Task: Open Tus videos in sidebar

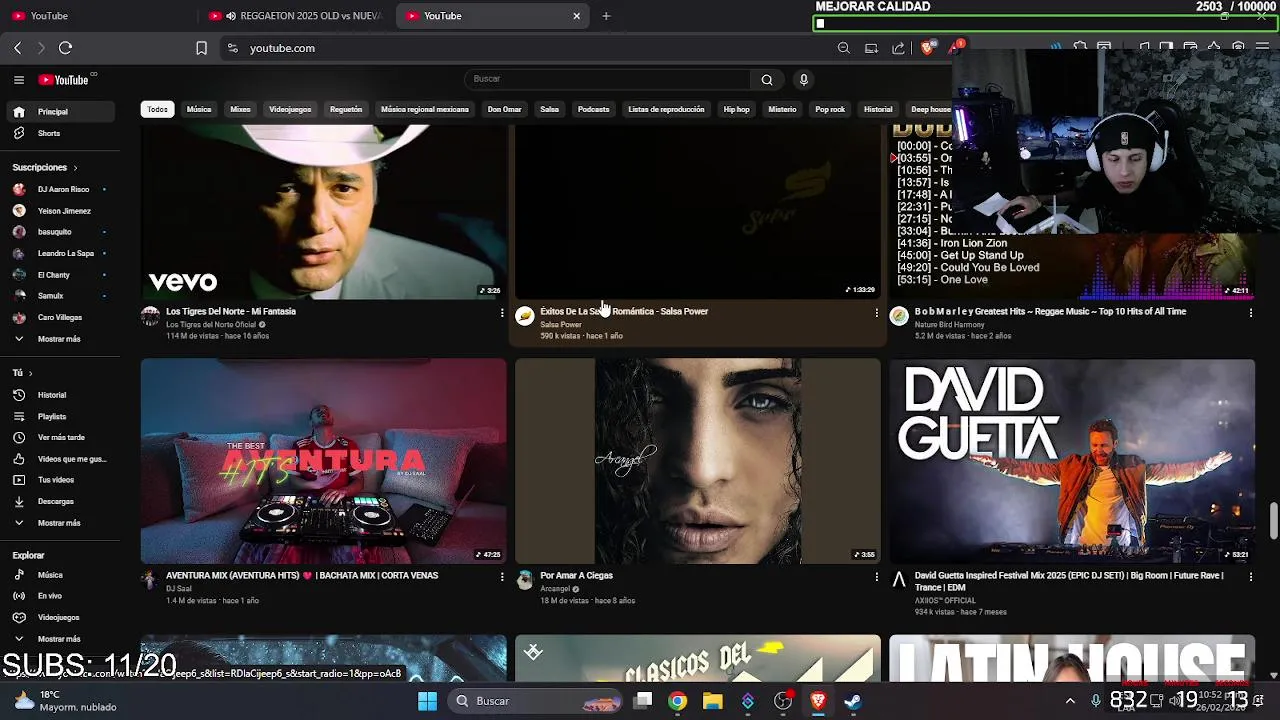Action: click(60, 480)
